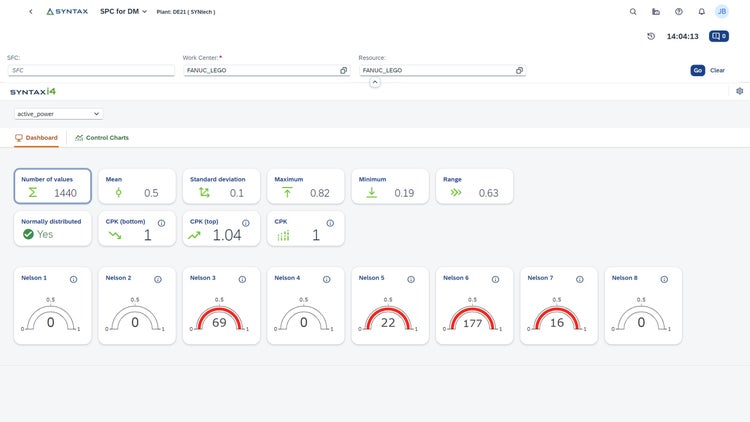Screen dimensions: 750x422
Task: Click the 14:04:13 time text
Action: click(x=683, y=36)
